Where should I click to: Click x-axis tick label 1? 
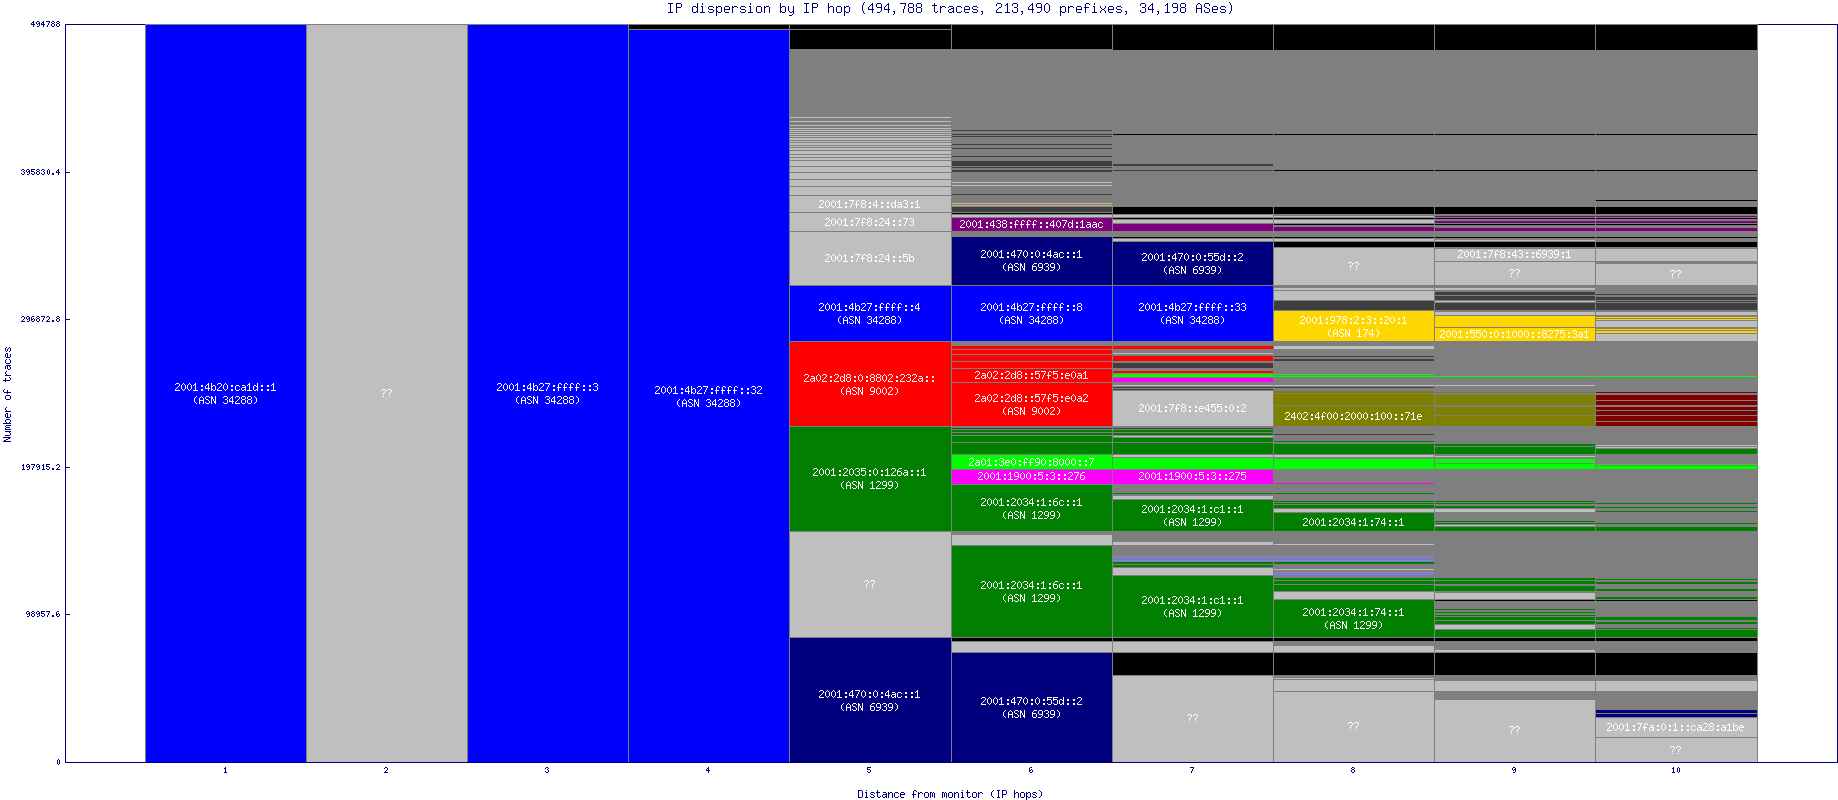click(x=225, y=770)
